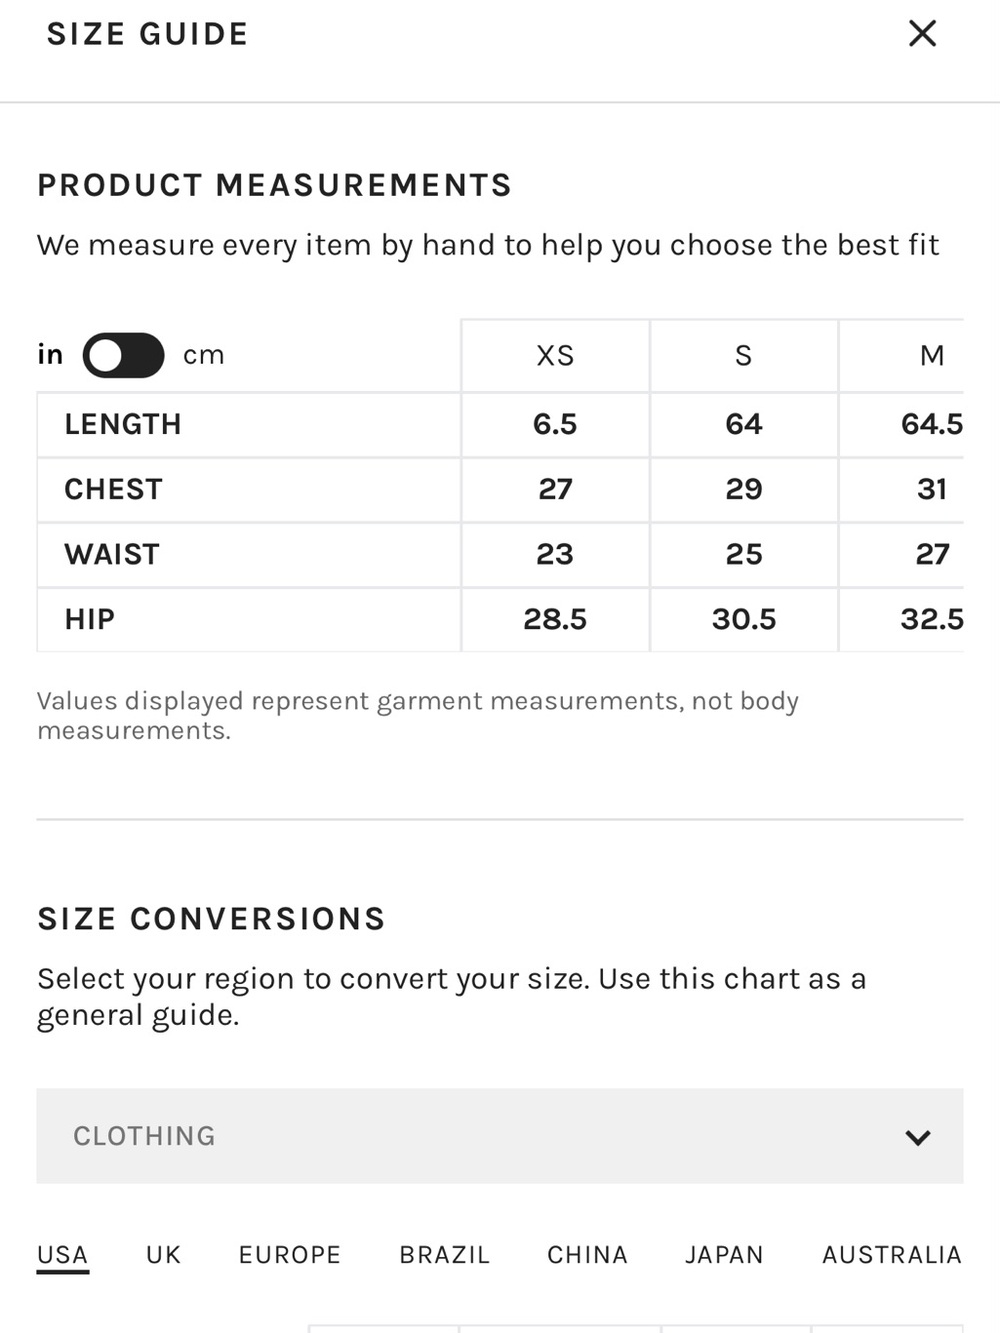Select the Hip measurement row label

[x=90, y=619]
